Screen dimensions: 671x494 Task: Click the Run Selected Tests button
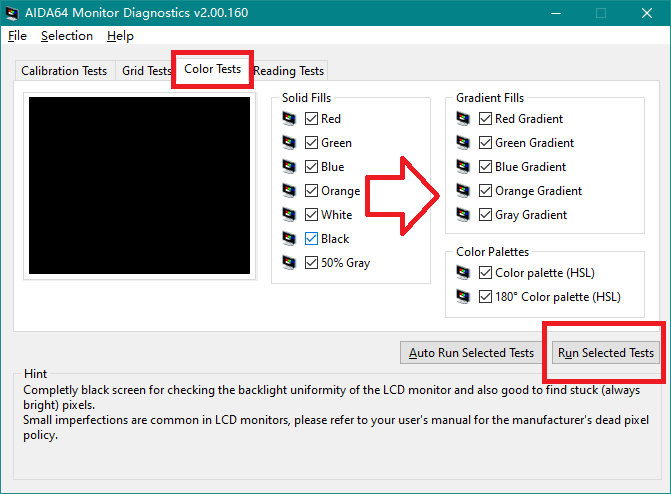pyautogui.click(x=605, y=353)
